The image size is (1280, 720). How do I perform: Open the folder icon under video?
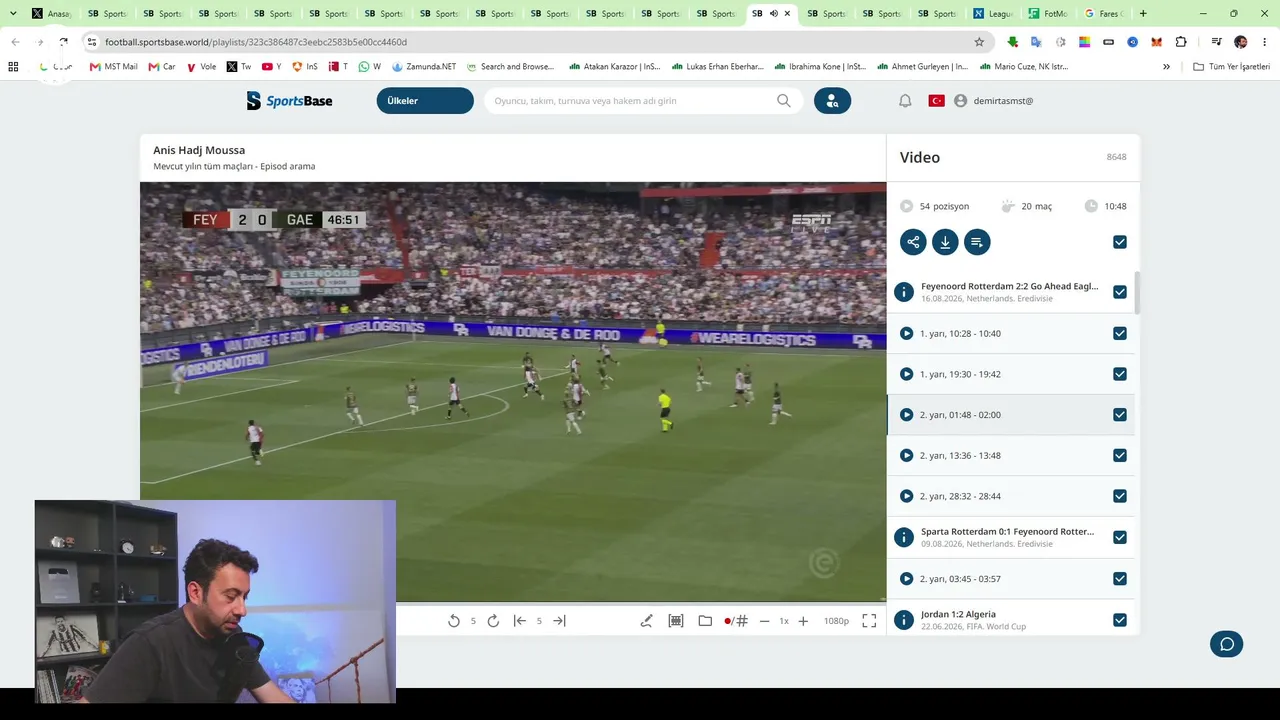point(705,621)
